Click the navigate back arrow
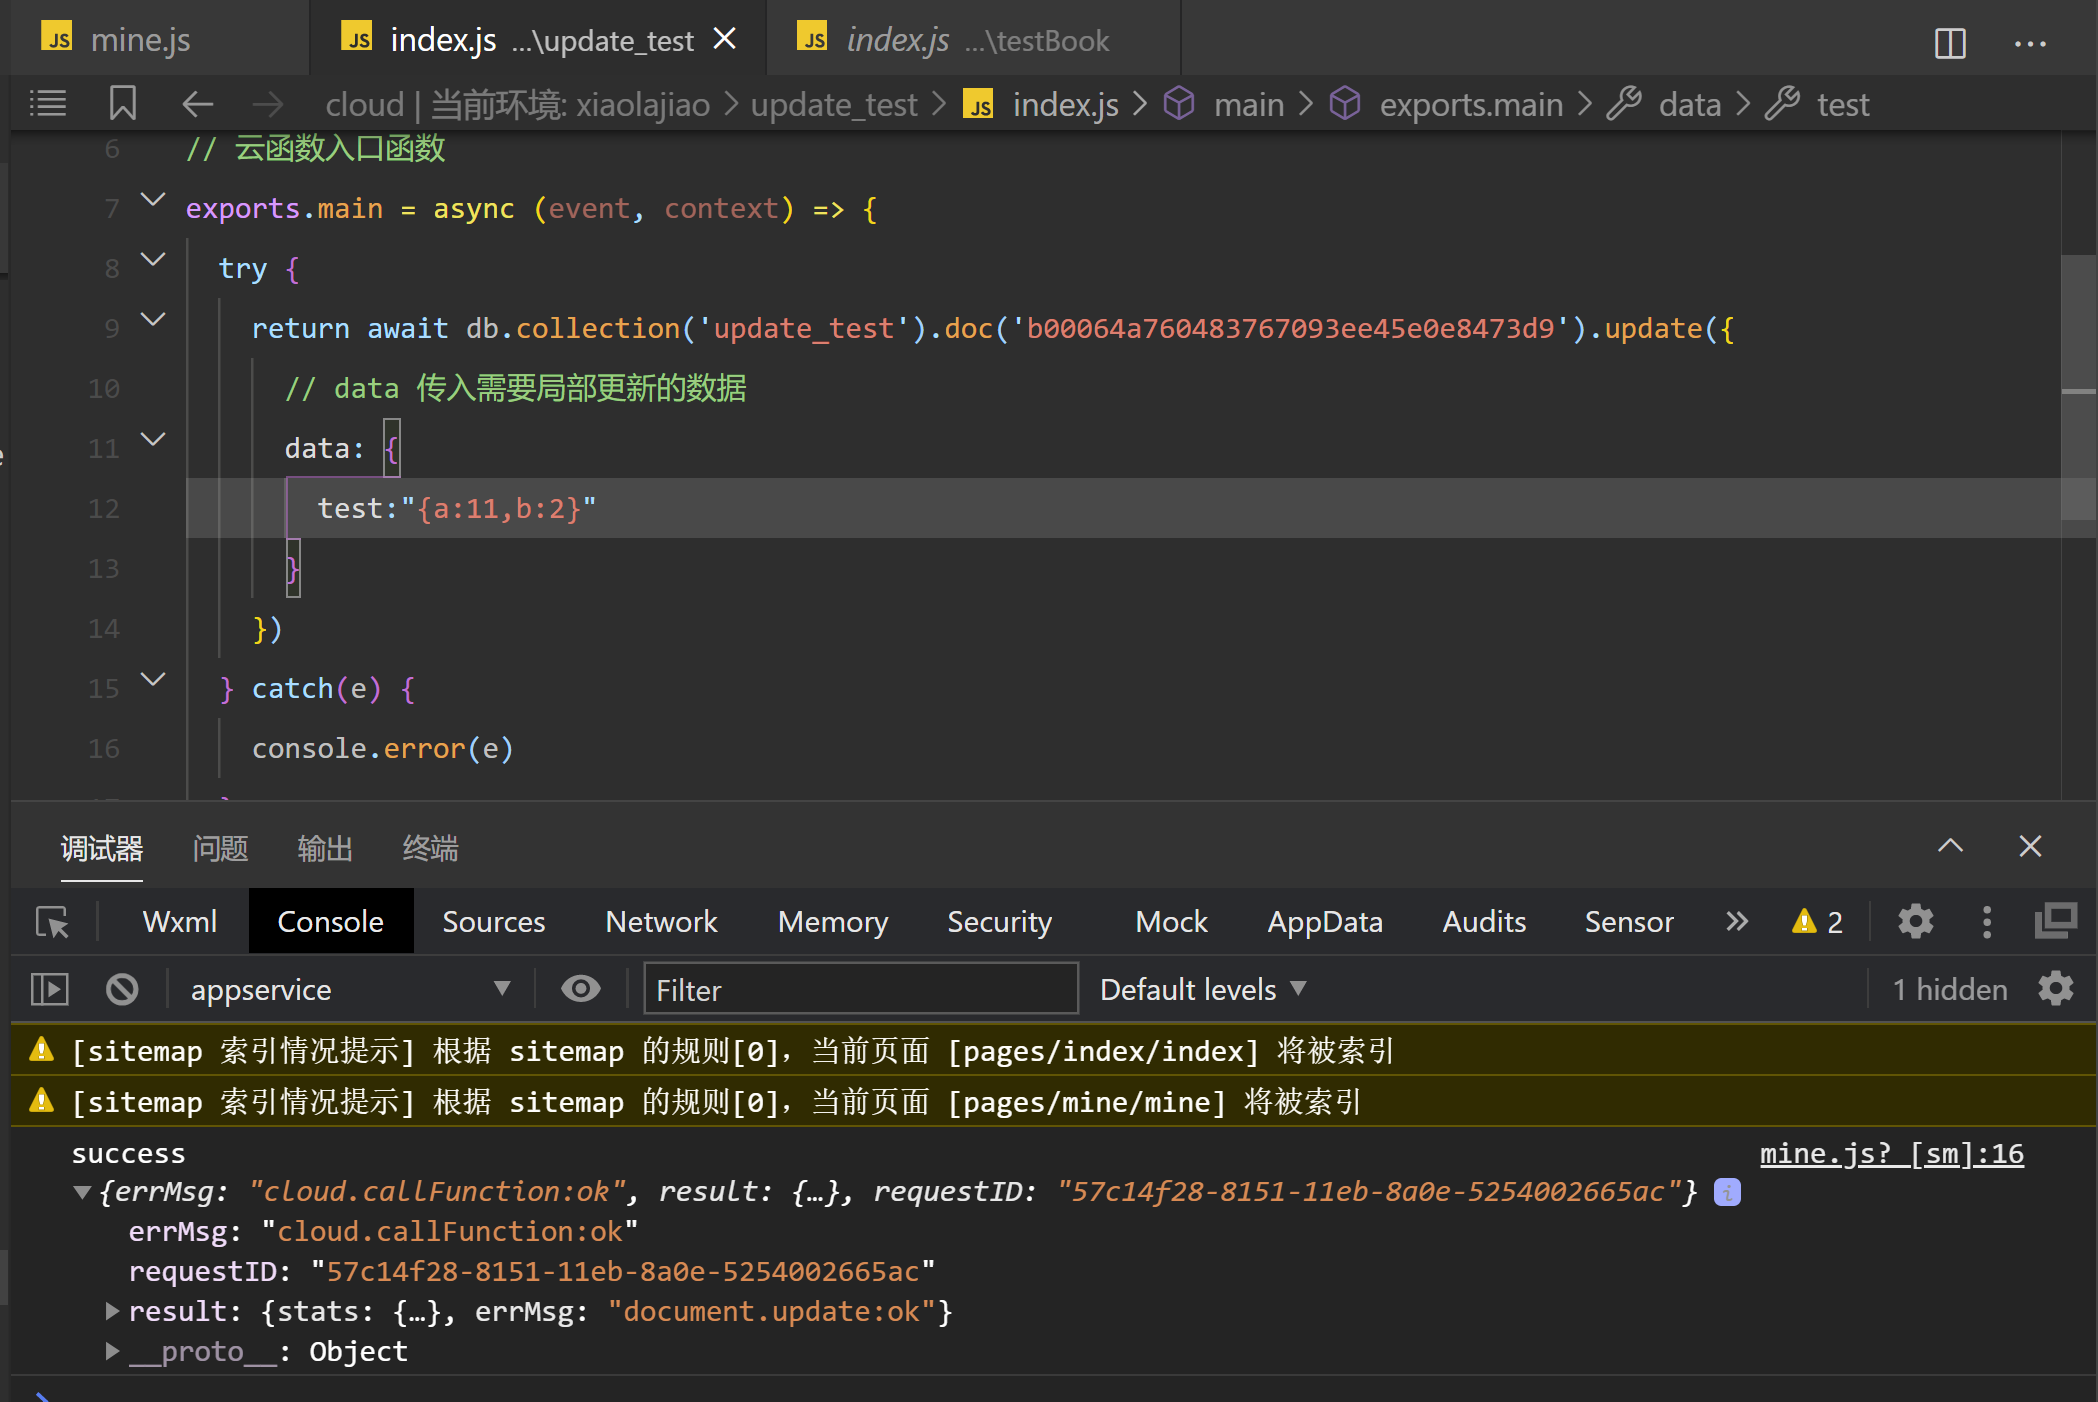The height and width of the screenshot is (1402, 2098). [x=198, y=103]
